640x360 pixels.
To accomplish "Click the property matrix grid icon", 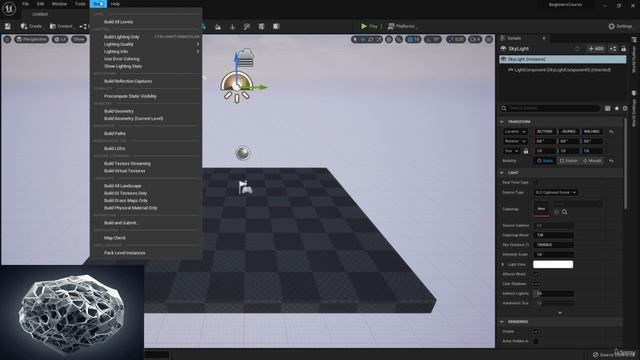I will pyautogui.click(x=607, y=108).
